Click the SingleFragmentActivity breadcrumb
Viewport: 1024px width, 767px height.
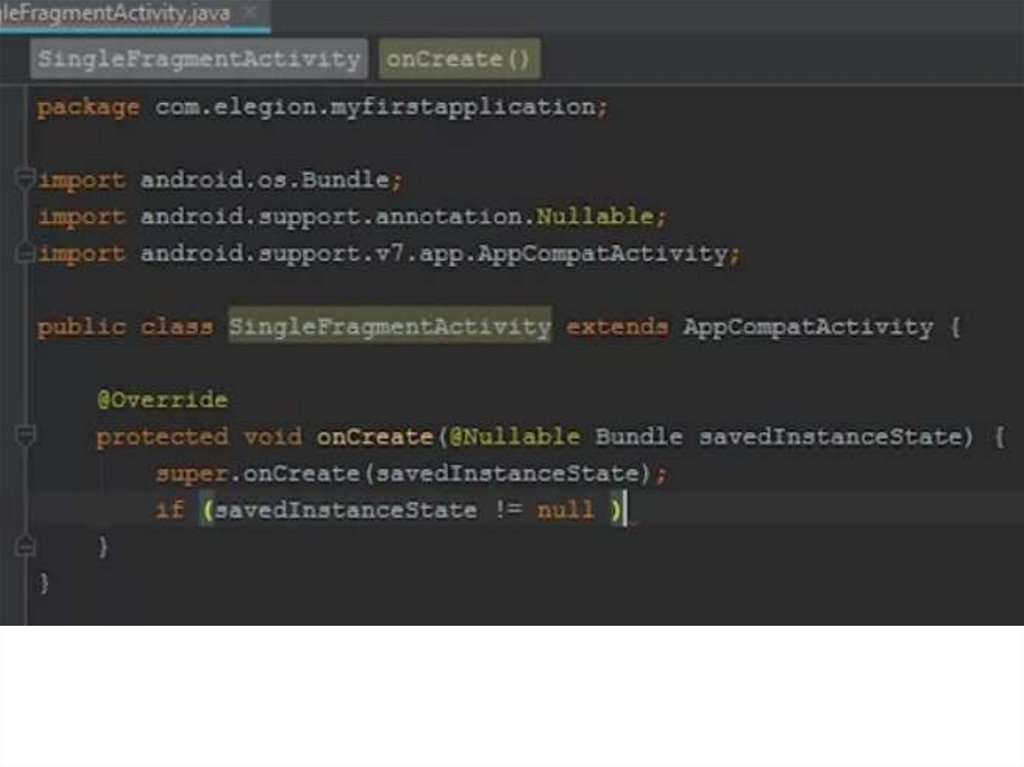point(198,59)
